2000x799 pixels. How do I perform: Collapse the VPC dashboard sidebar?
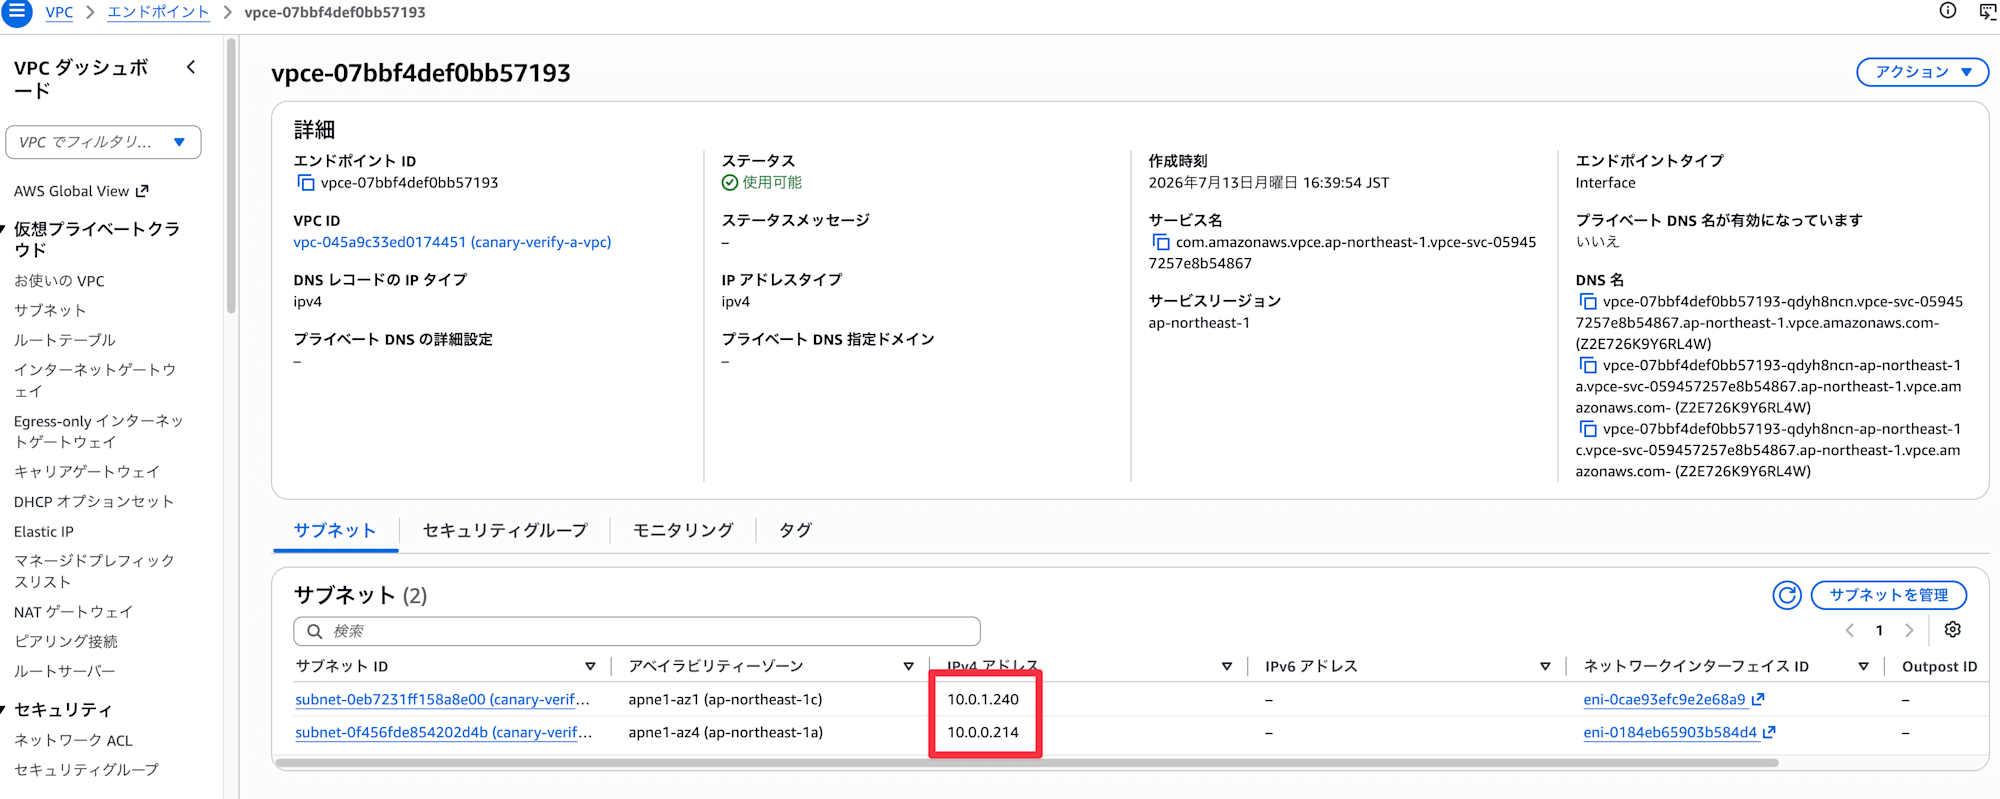click(x=191, y=67)
